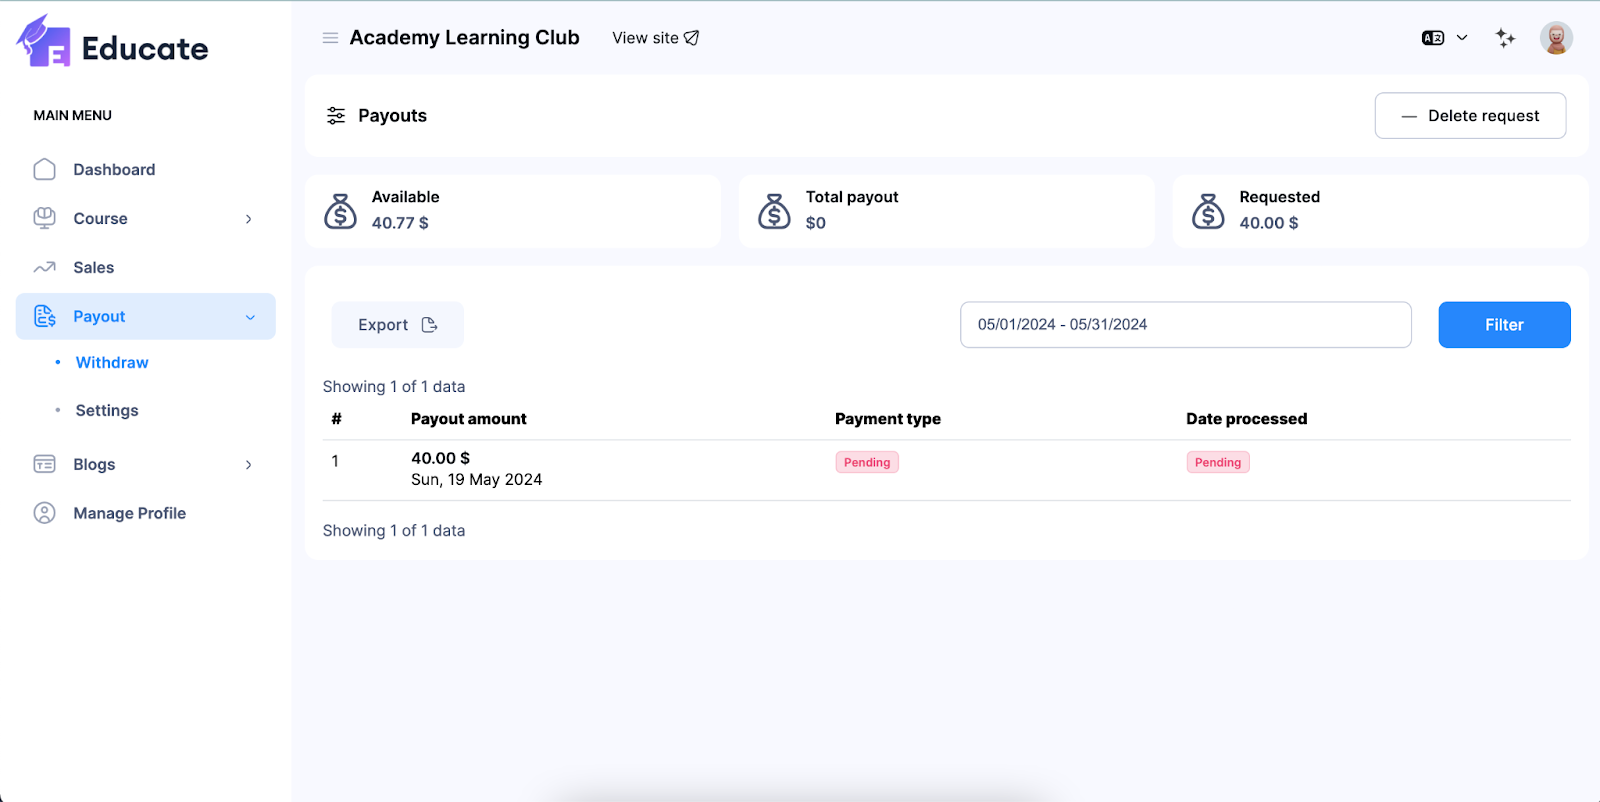The height and width of the screenshot is (802, 1600).
Task: Go to Sales in the sidebar
Action: [x=94, y=268]
